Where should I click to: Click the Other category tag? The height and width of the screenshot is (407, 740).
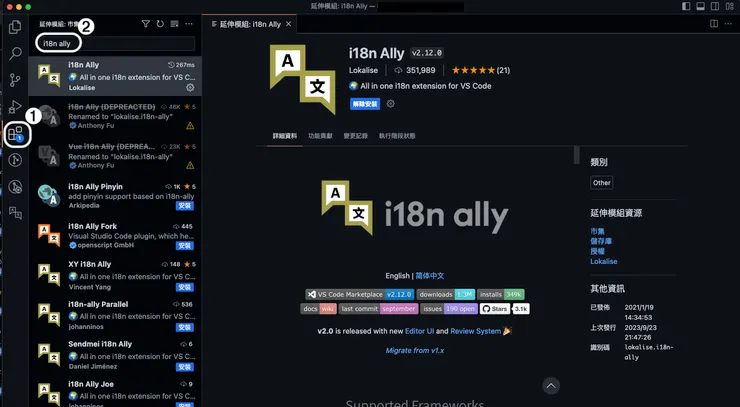click(x=602, y=183)
